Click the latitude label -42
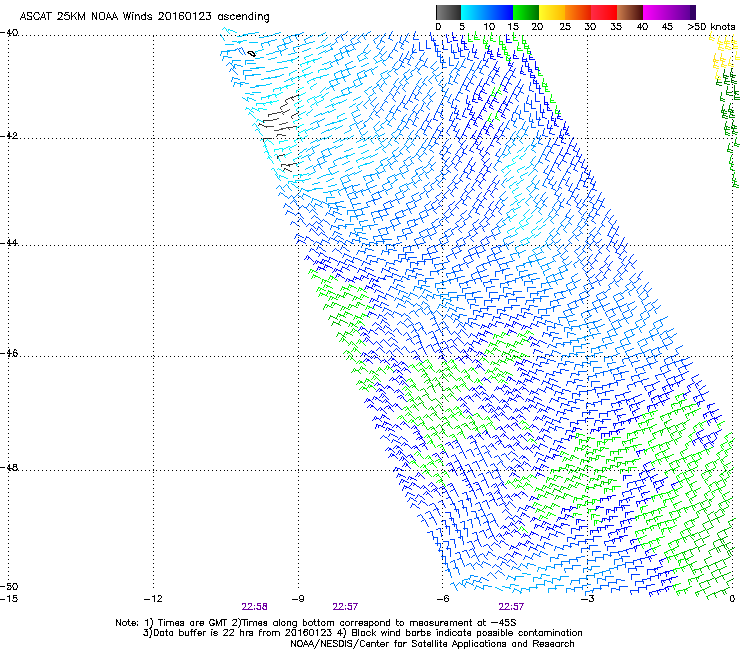The width and height of the screenshot is (740, 650). click(9, 135)
